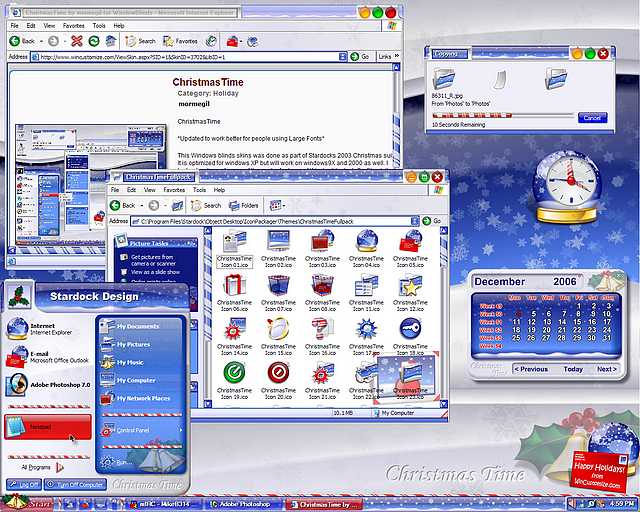Open the Help menu in Internet Explorer
The height and width of the screenshot is (512, 640).
pyautogui.click(x=119, y=25)
